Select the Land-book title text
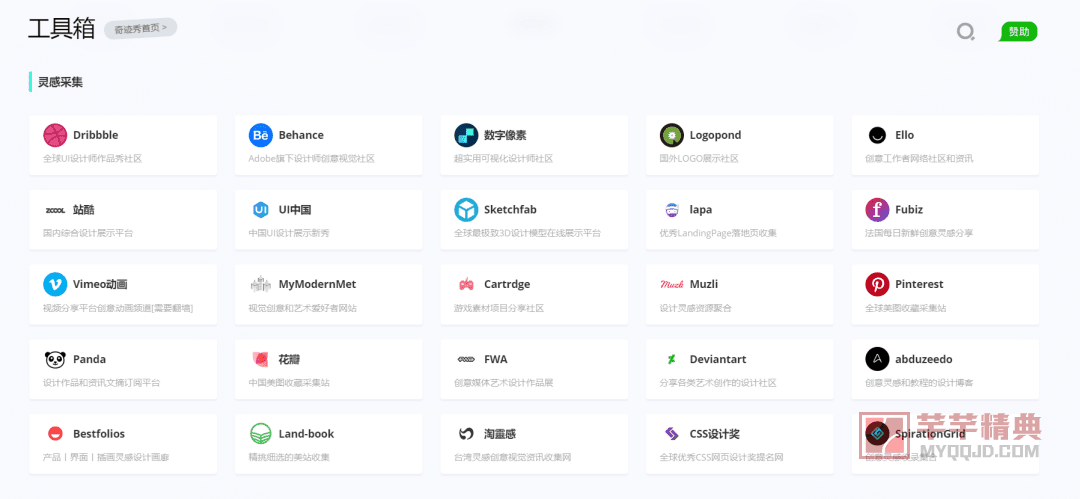The image size is (1080, 499). (x=307, y=434)
